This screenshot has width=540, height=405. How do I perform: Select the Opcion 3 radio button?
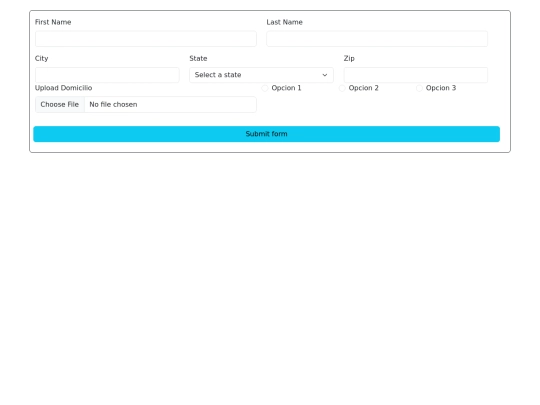pyautogui.click(x=419, y=88)
